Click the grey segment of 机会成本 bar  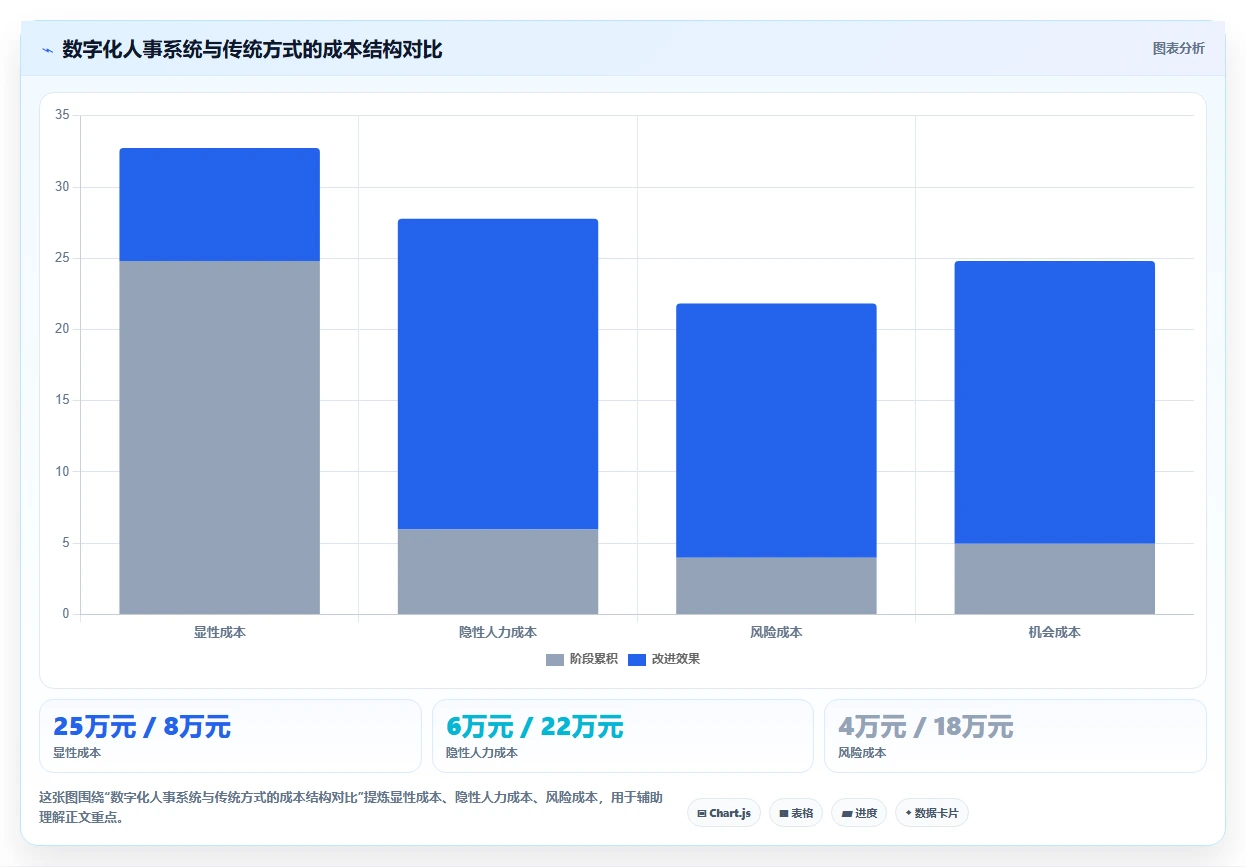(1055, 578)
